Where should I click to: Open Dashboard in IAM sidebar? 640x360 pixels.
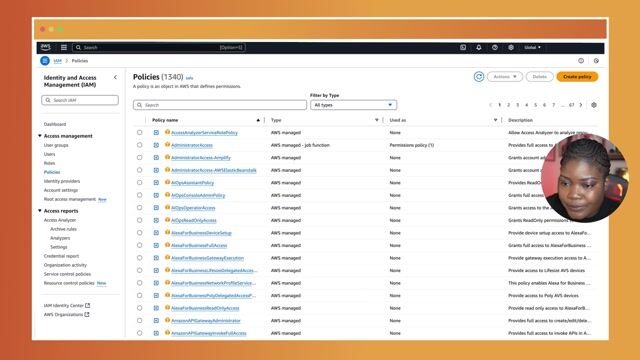[55, 124]
